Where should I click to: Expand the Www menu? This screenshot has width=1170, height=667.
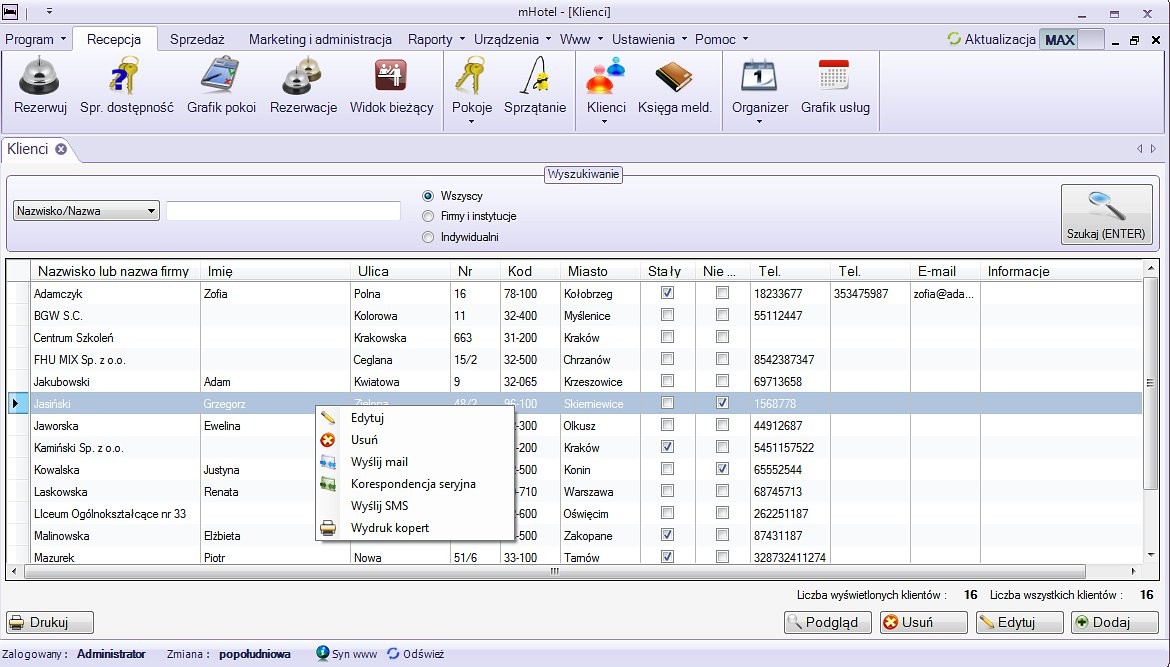[582, 40]
